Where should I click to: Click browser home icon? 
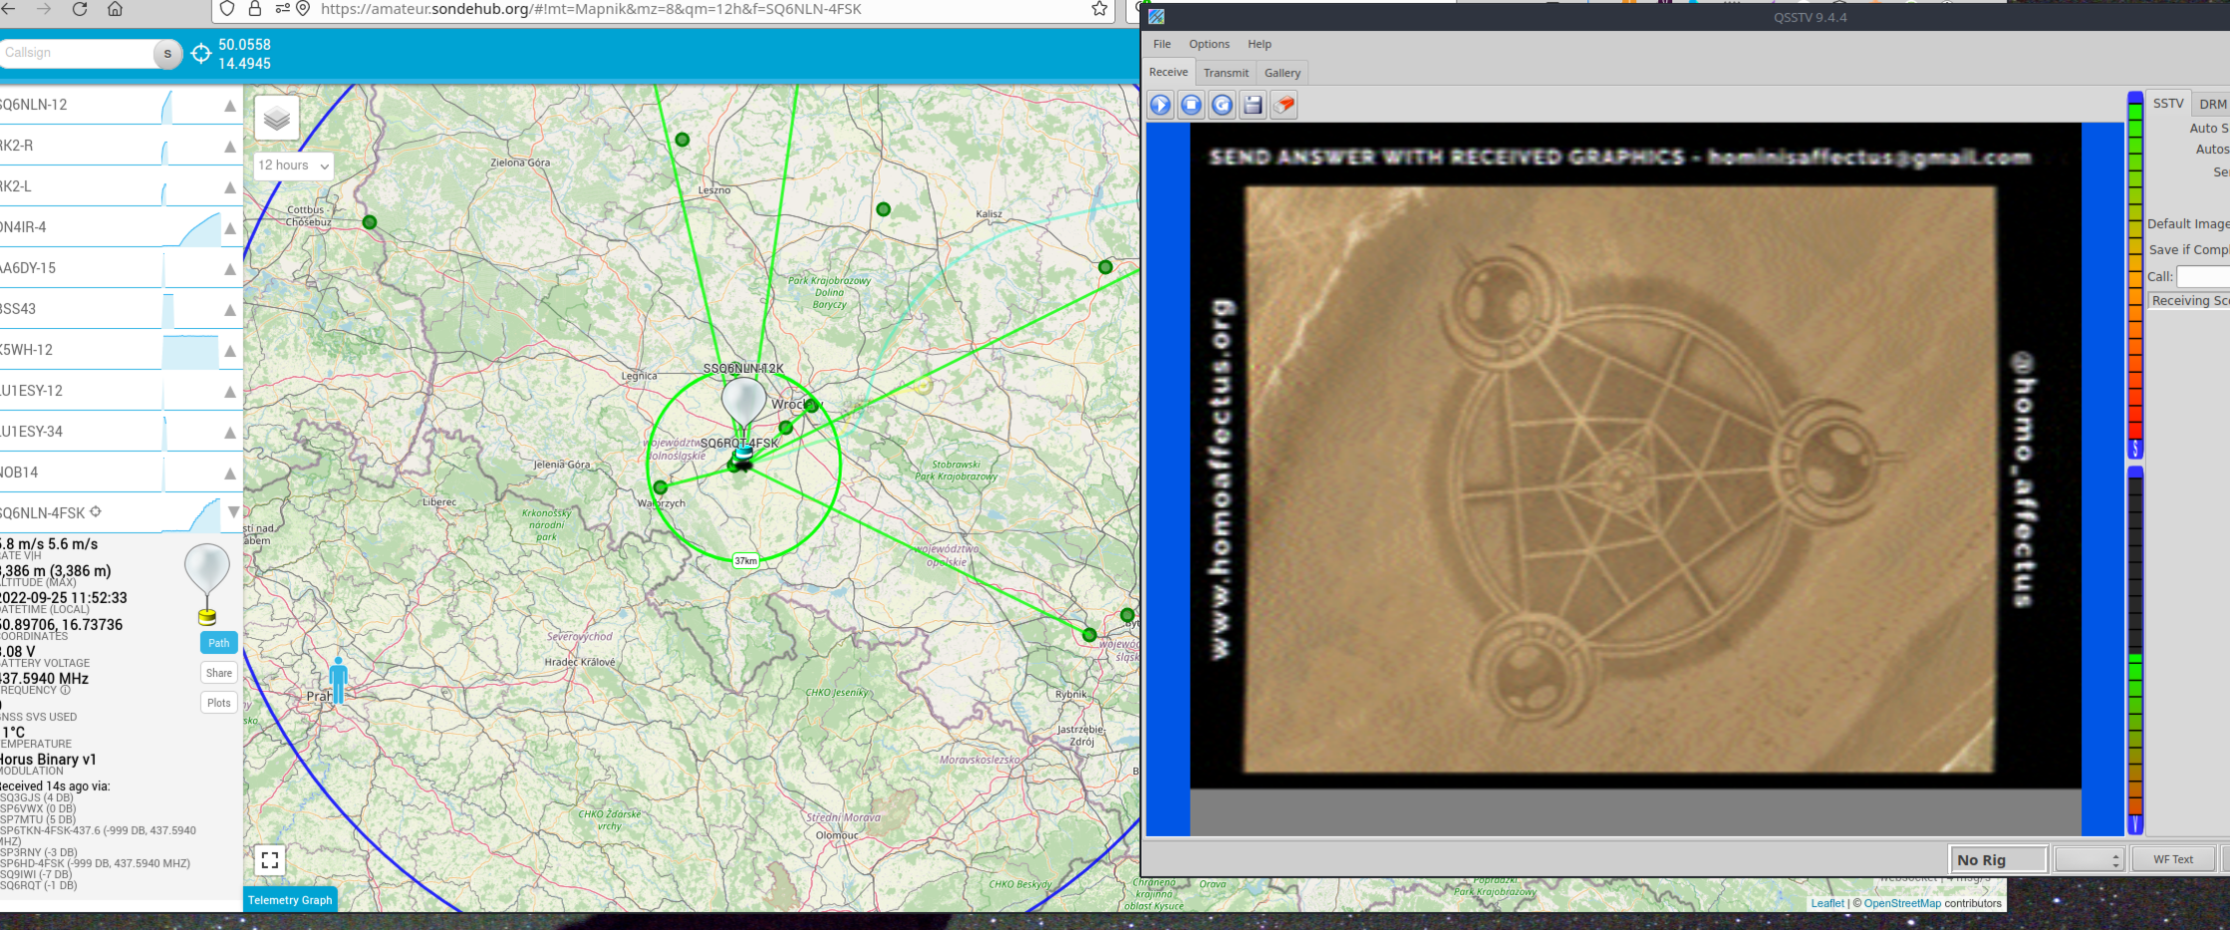coord(115,9)
